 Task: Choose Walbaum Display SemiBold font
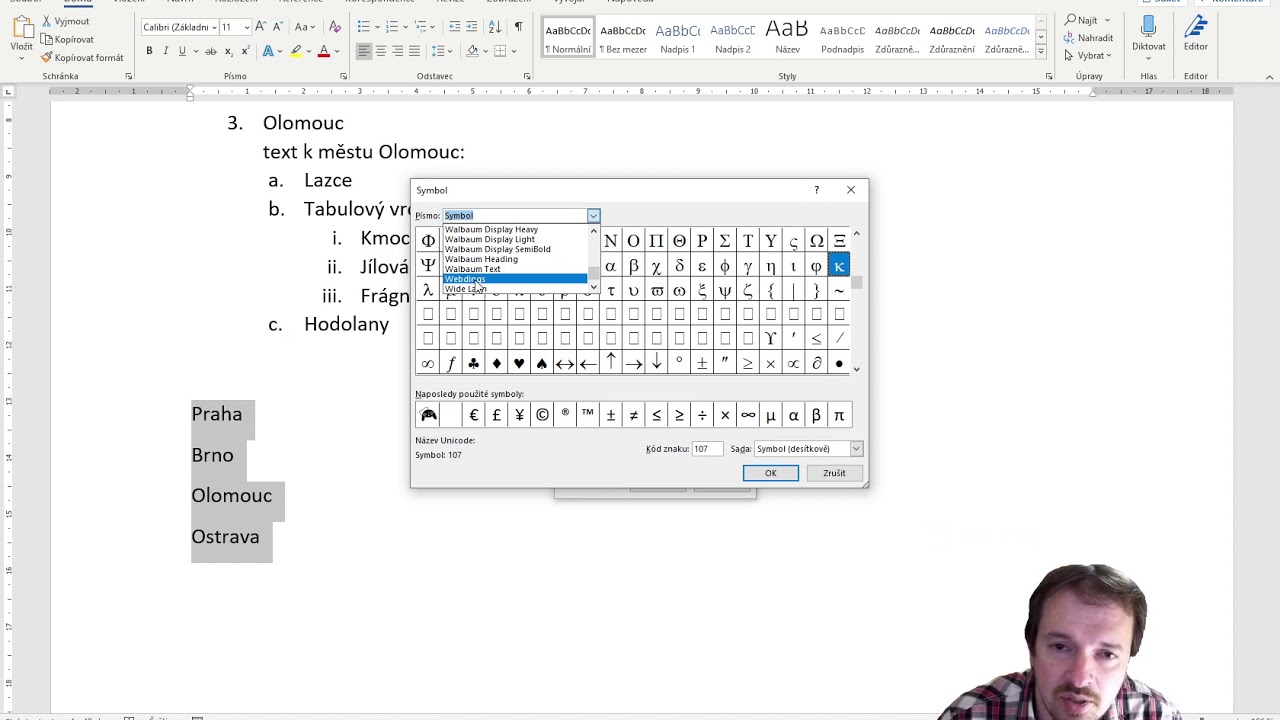pyautogui.click(x=515, y=249)
